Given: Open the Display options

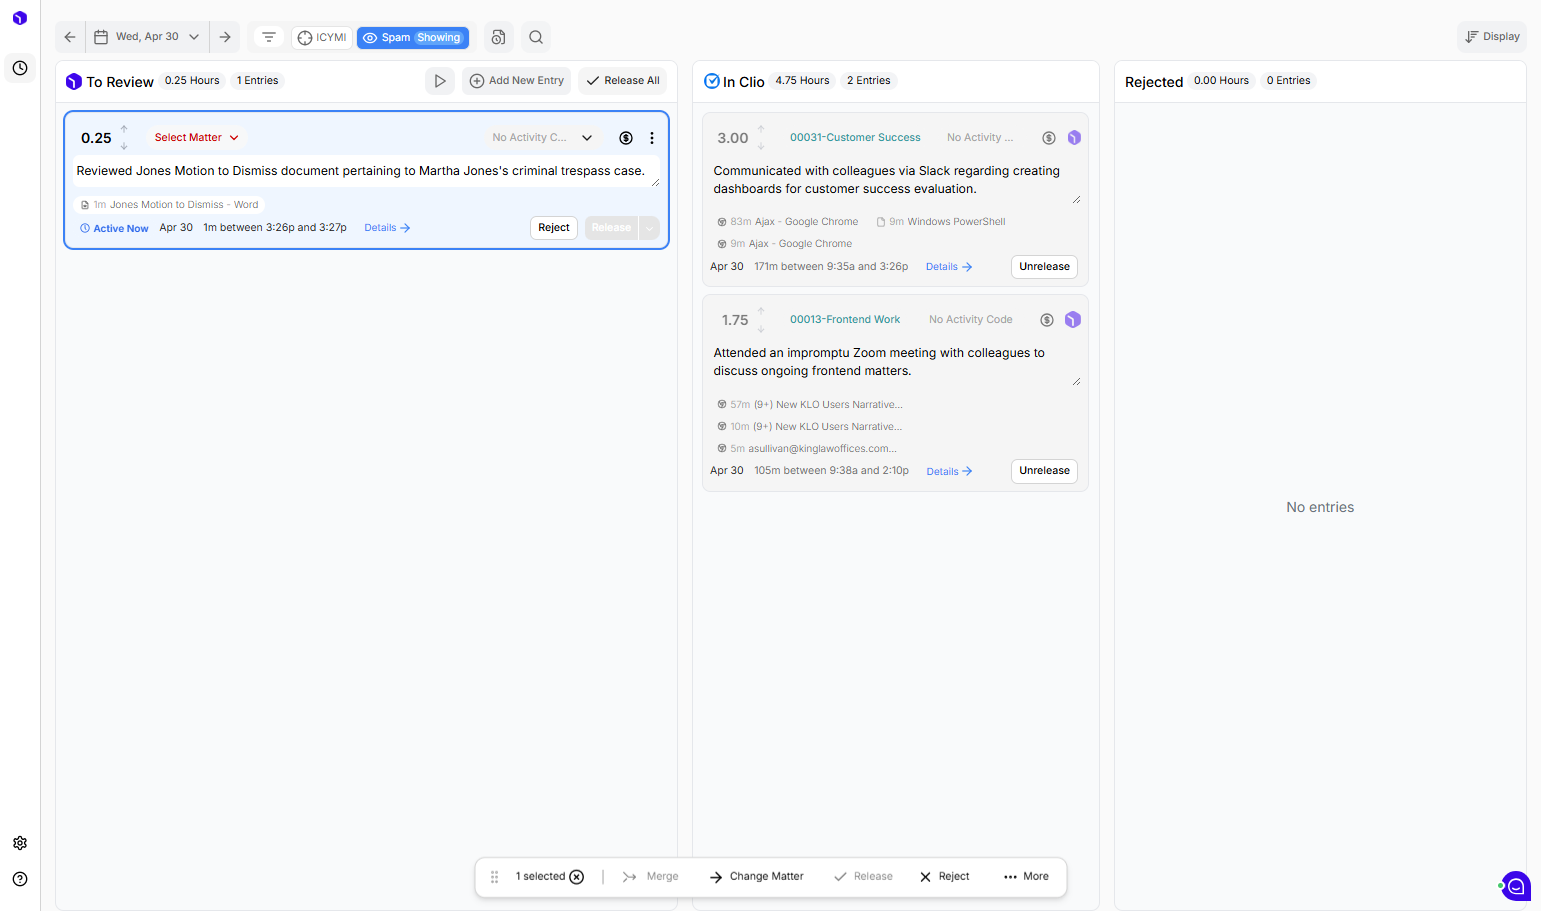Looking at the screenshot, I should pos(1492,37).
